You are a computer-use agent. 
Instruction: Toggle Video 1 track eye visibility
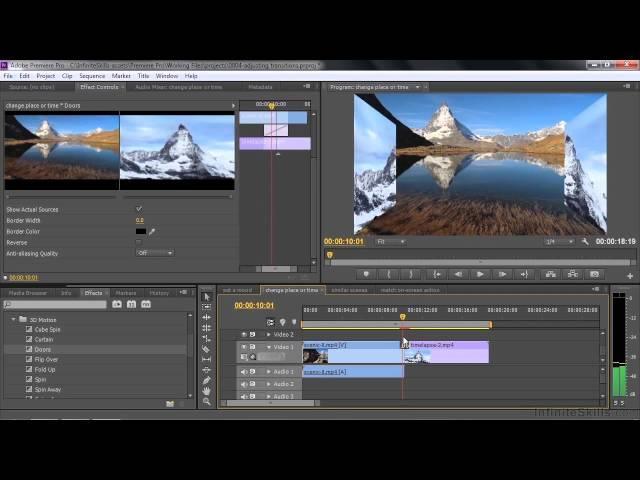244,347
